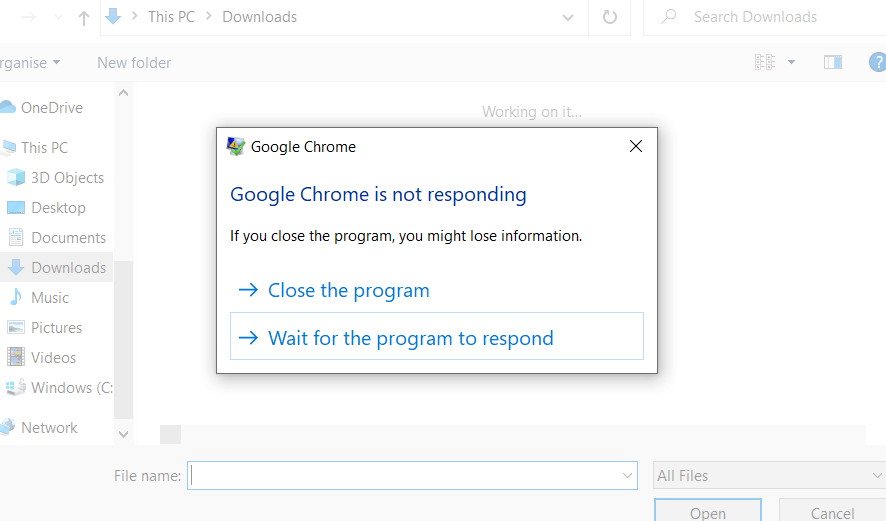Screen dimensions: 886x521
Task: Click the OneDrive cloud icon
Action: (x=7, y=107)
